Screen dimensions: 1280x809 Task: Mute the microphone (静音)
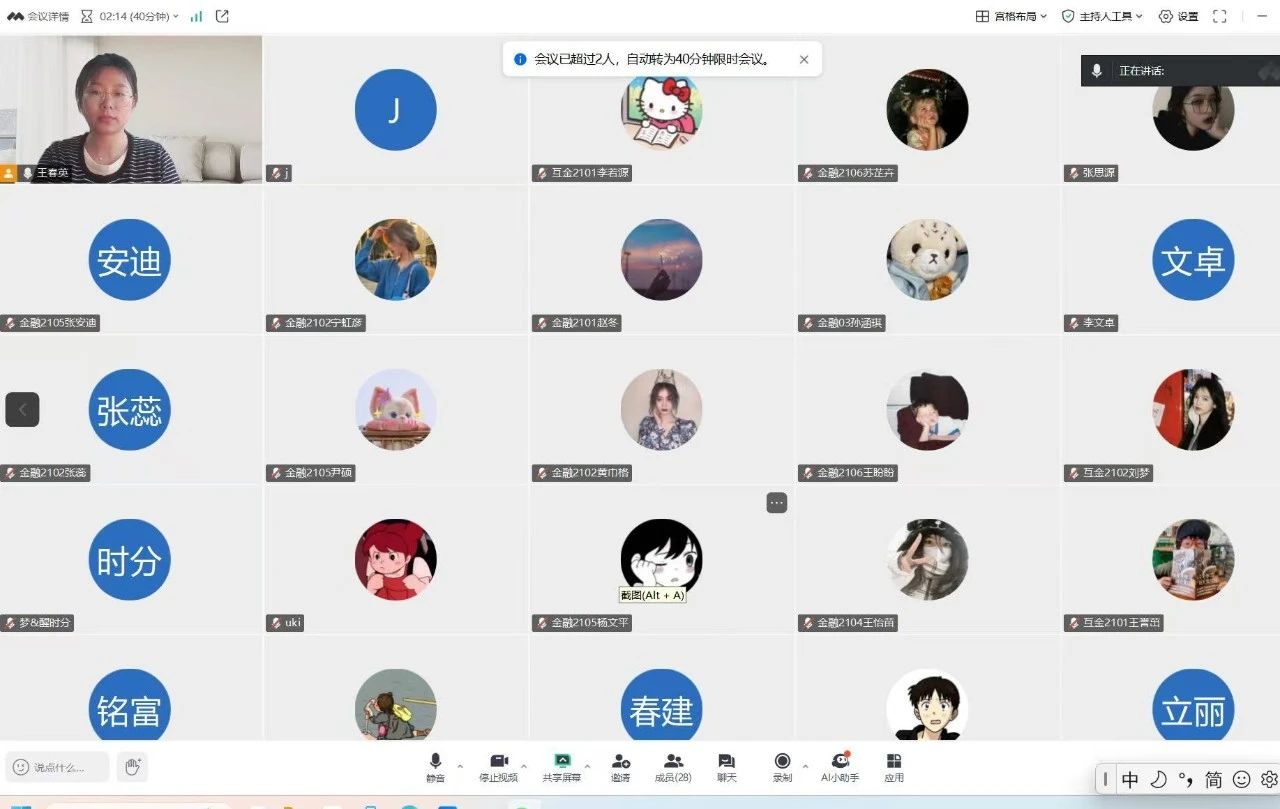point(435,766)
